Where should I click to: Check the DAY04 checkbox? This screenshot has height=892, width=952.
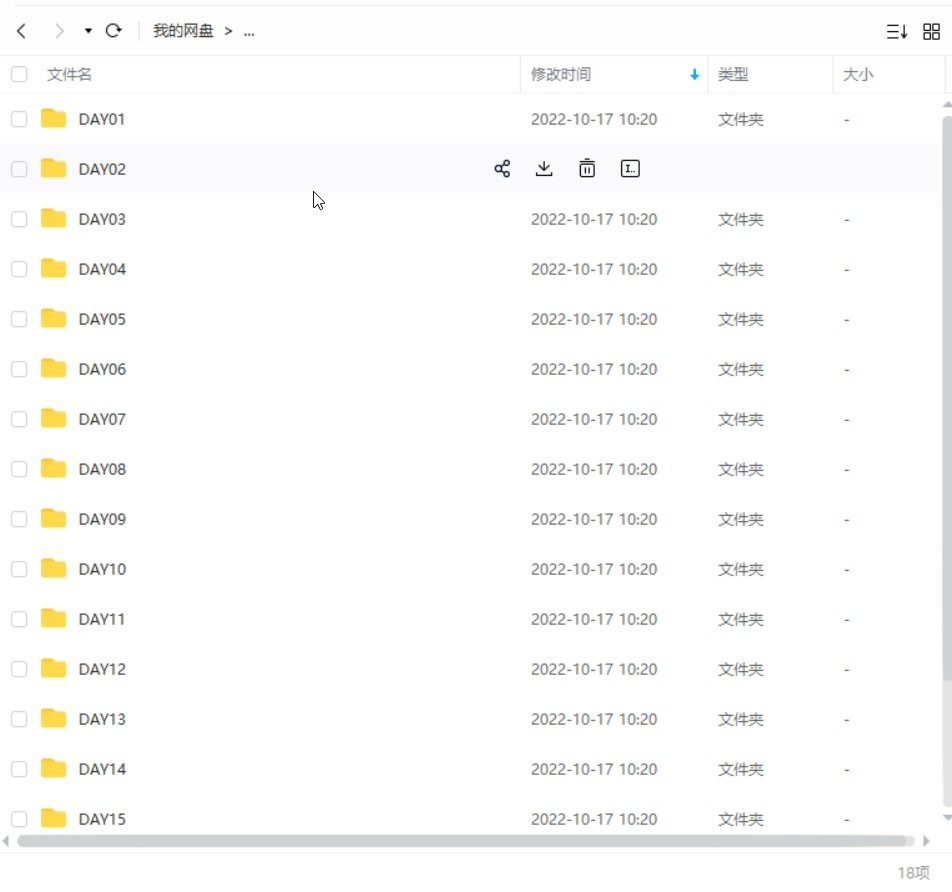coord(19,269)
